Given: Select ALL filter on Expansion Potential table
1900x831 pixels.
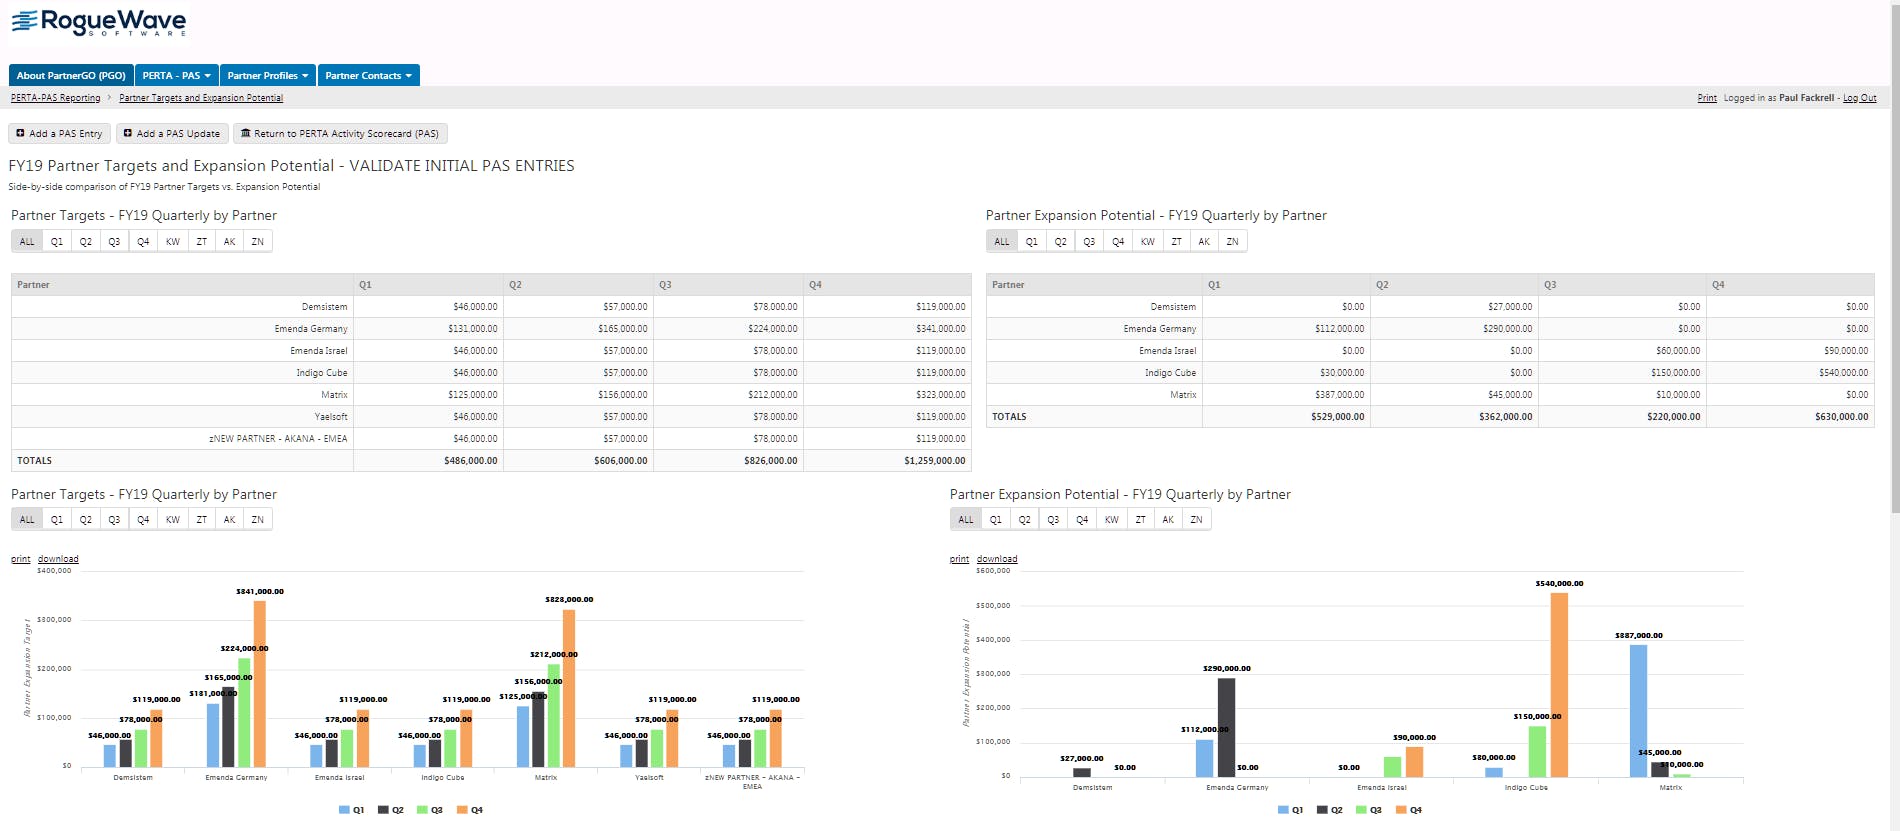Looking at the screenshot, I should 1002,241.
